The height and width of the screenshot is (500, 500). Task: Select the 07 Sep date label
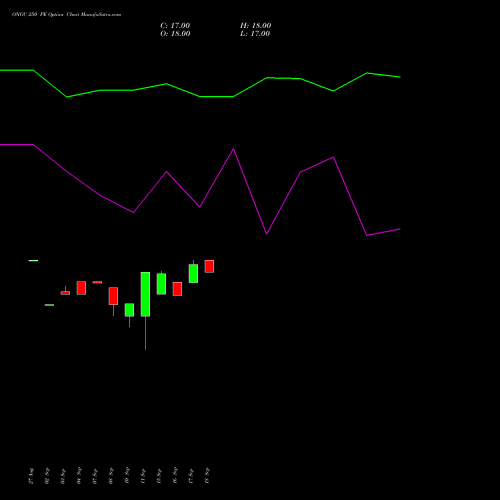(x=95, y=476)
